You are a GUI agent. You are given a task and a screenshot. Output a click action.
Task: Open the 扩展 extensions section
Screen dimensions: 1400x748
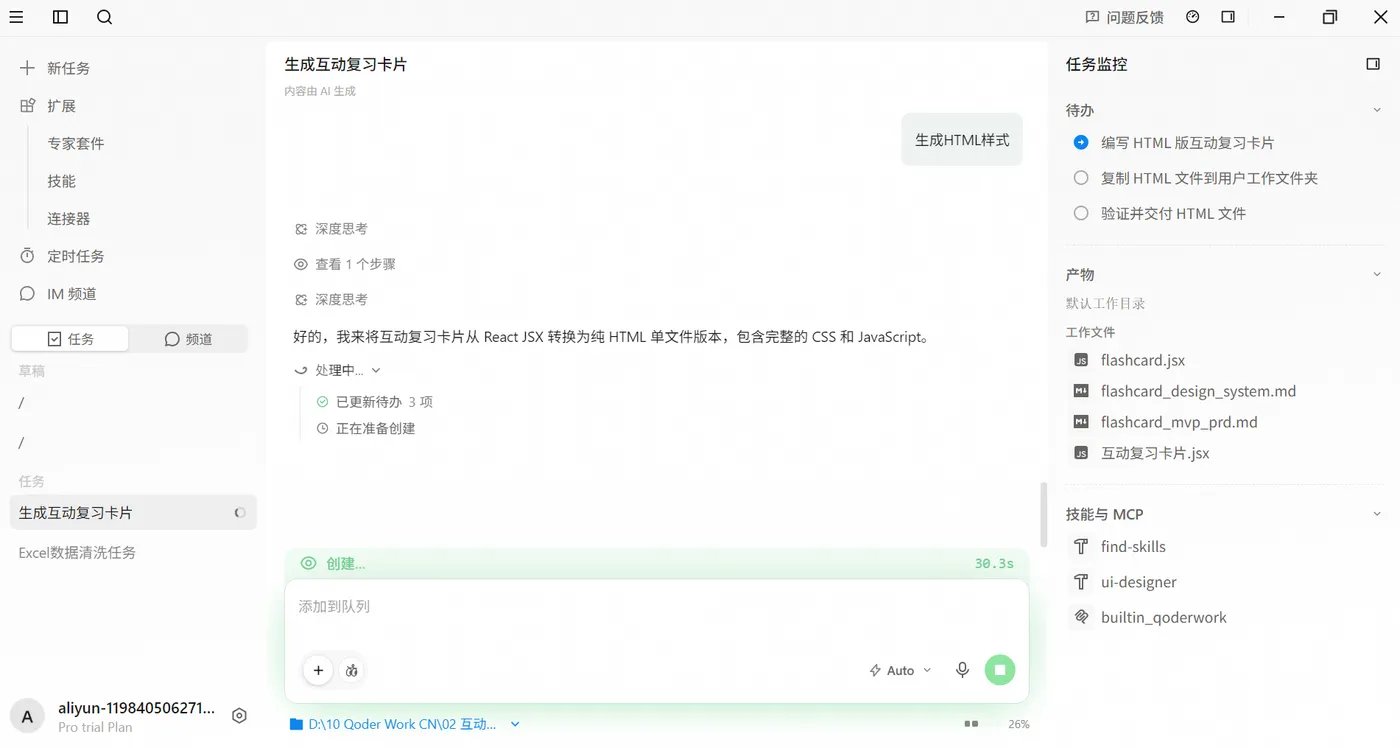point(48,106)
